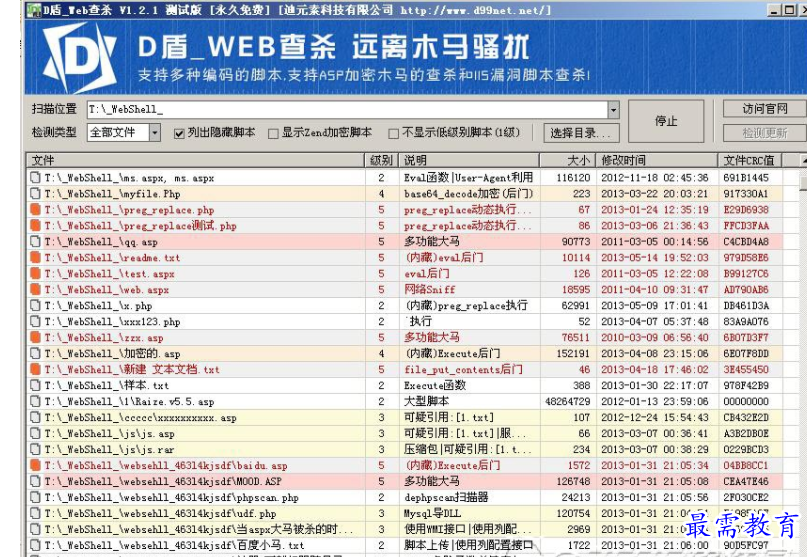Click the file icon of myfile.Php row
Screen dimensions: 807x557
[35, 194]
